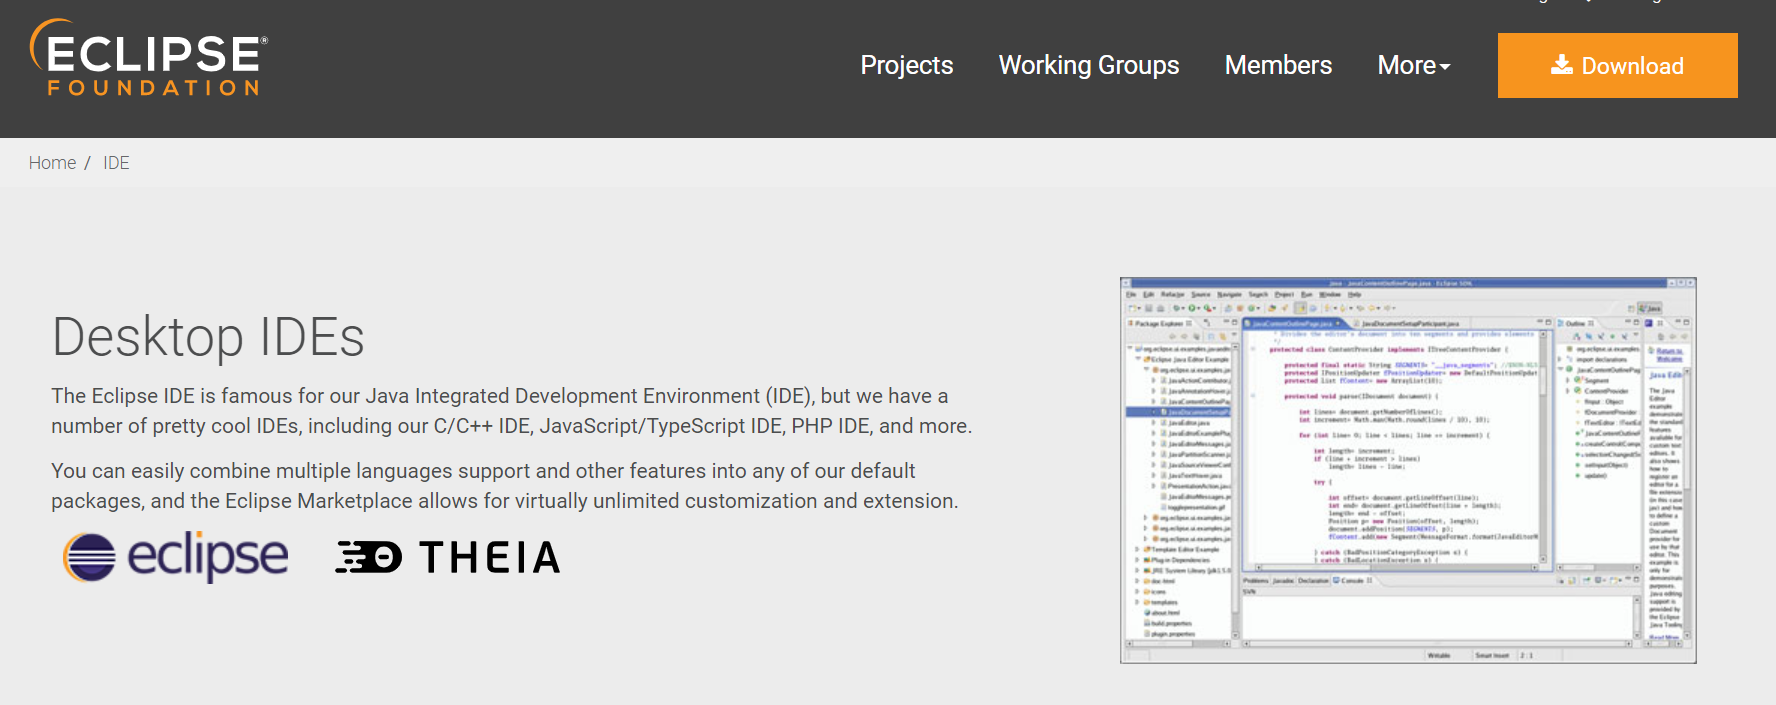Open the Eclipse IDE screenshot thumbnail
This screenshot has height=705, width=1776.
[1408, 470]
